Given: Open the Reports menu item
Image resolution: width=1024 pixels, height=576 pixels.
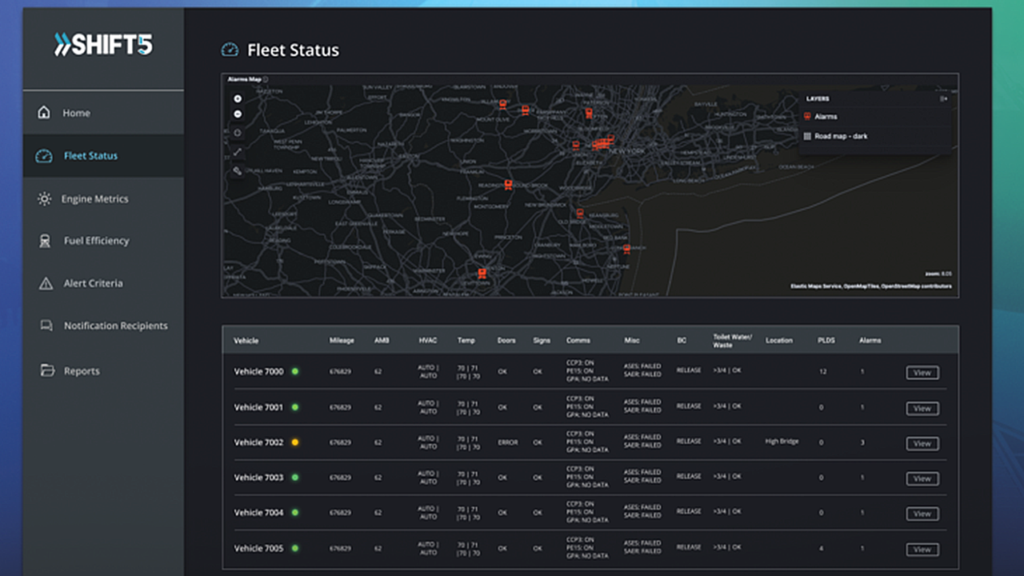Looking at the screenshot, I should tap(82, 371).
